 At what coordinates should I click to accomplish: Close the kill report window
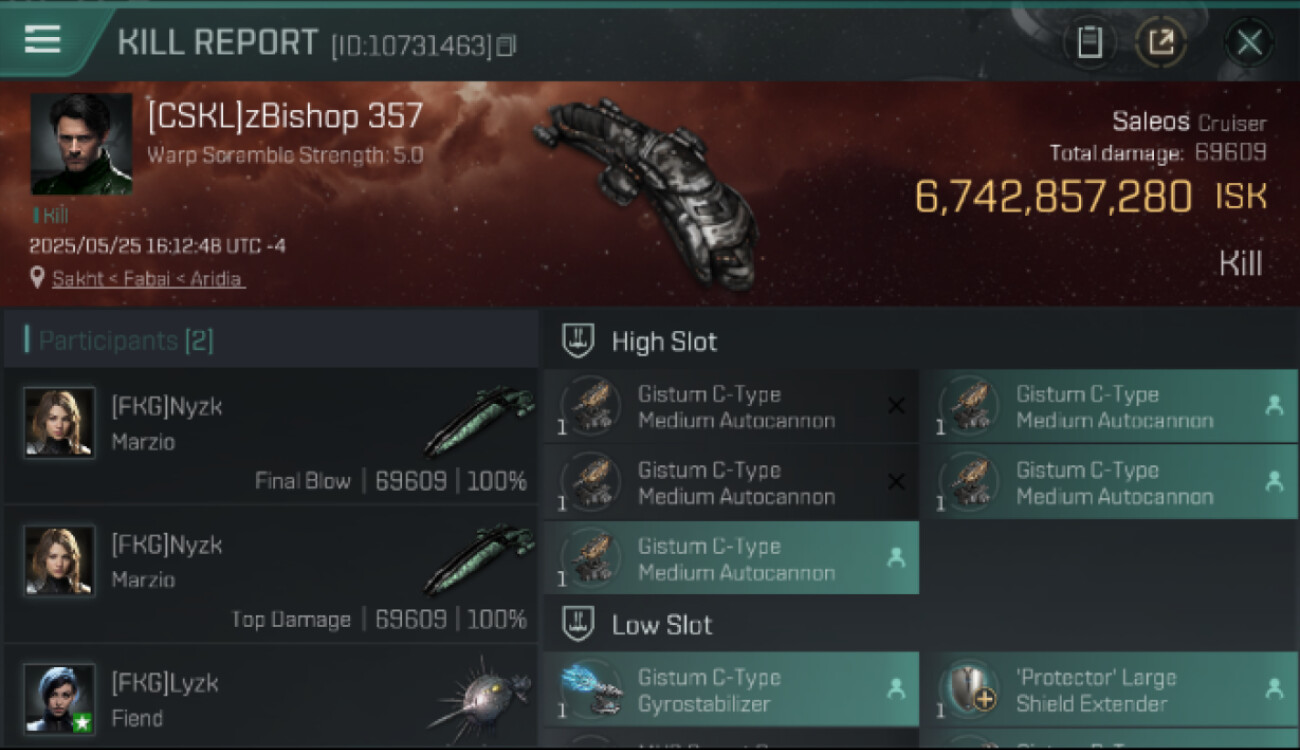[1249, 42]
